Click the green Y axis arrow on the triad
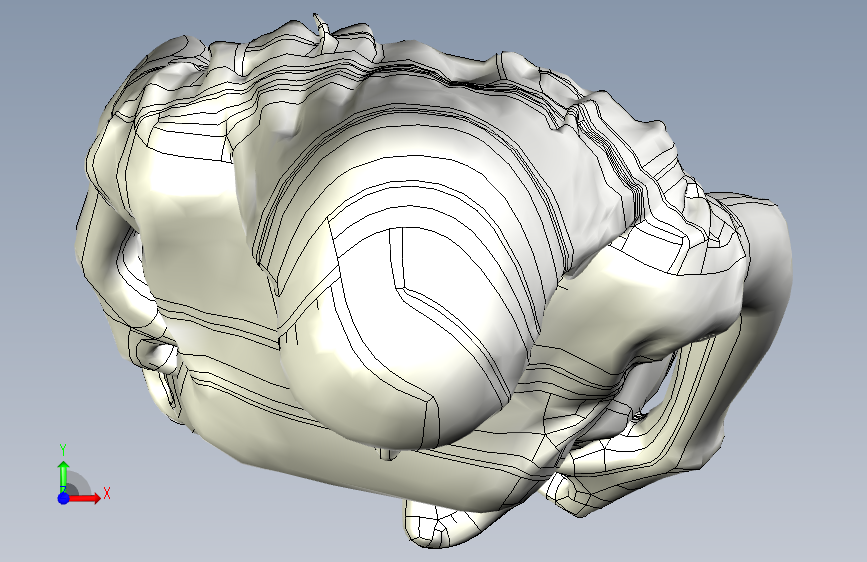The width and height of the screenshot is (867, 562). pos(63,476)
